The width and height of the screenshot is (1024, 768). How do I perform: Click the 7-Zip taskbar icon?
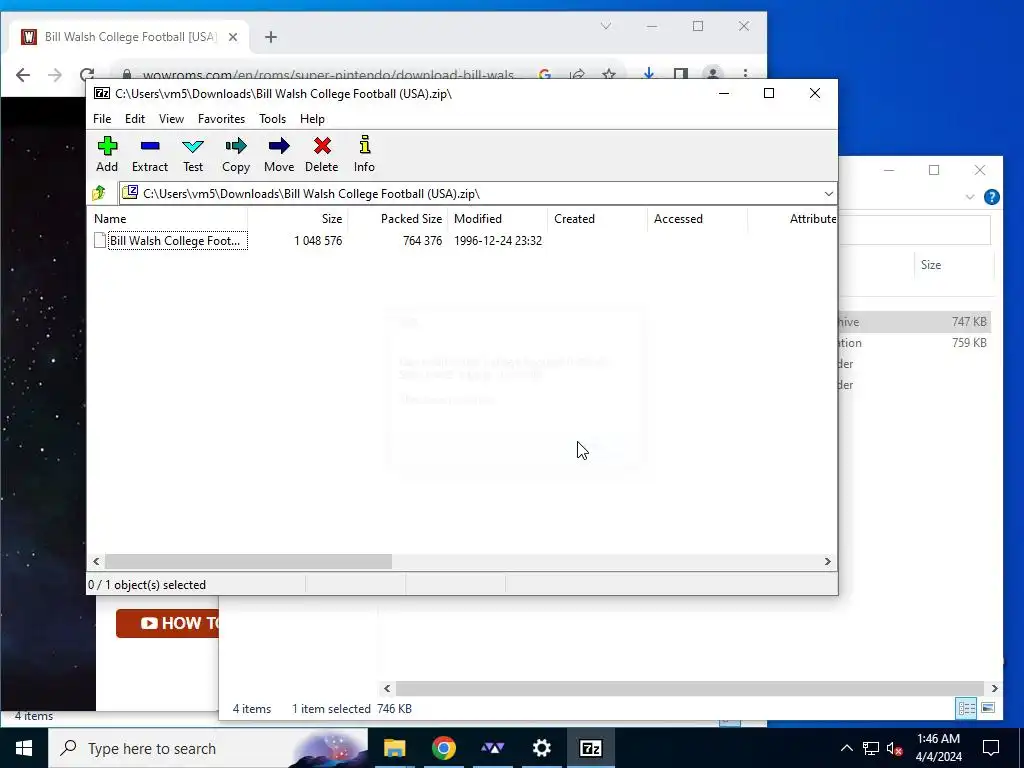(x=590, y=748)
